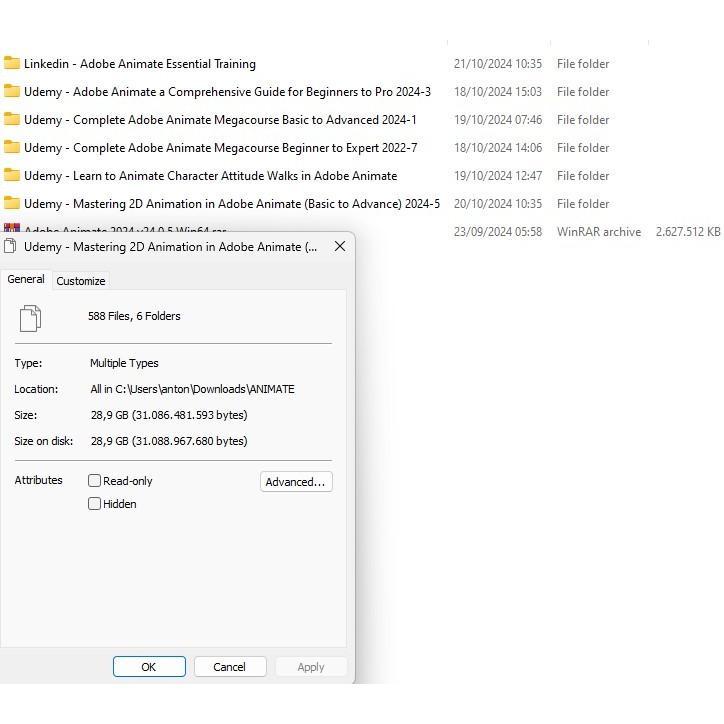Screen dimensions: 724x724
Task: Click folder icon for Mastering 2D Animation 2024-5
Action: pos(12,203)
